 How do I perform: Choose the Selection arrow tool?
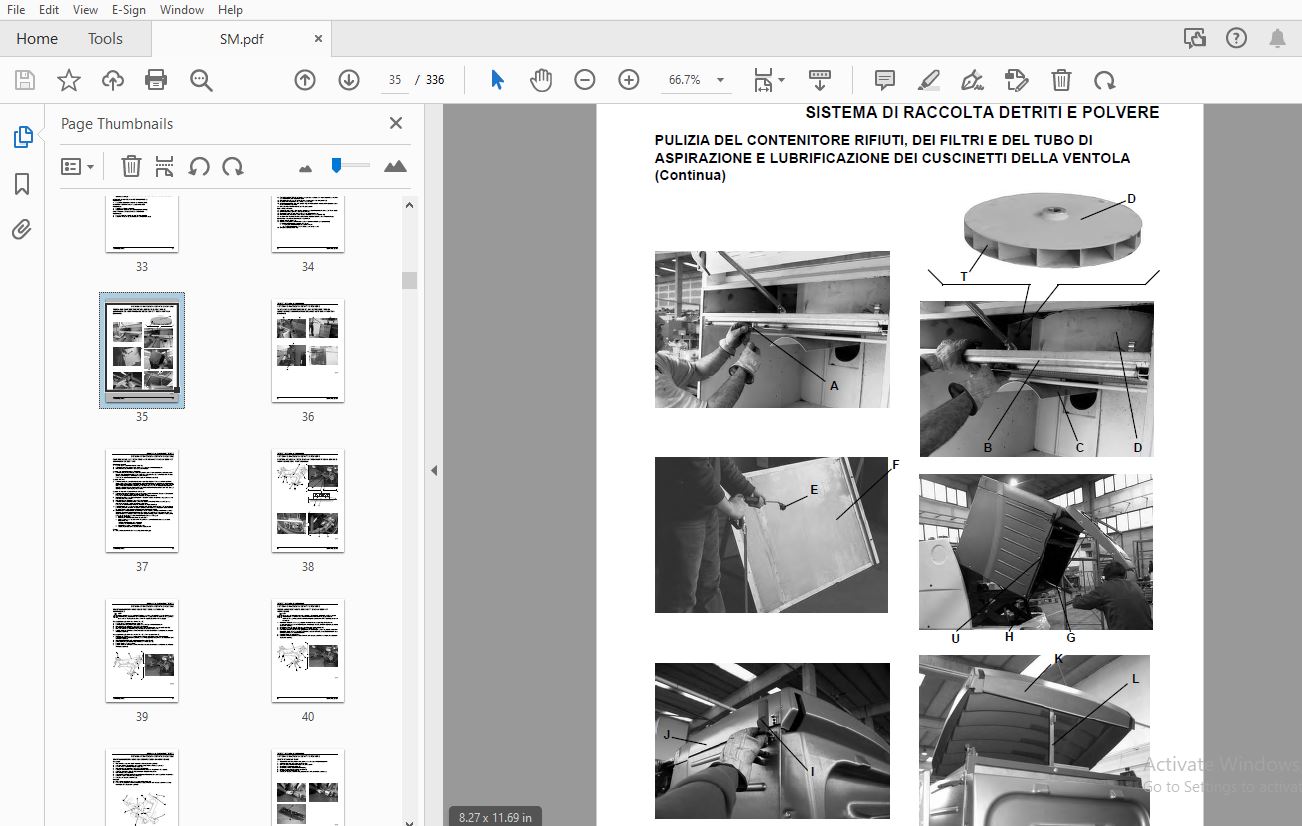coord(497,80)
